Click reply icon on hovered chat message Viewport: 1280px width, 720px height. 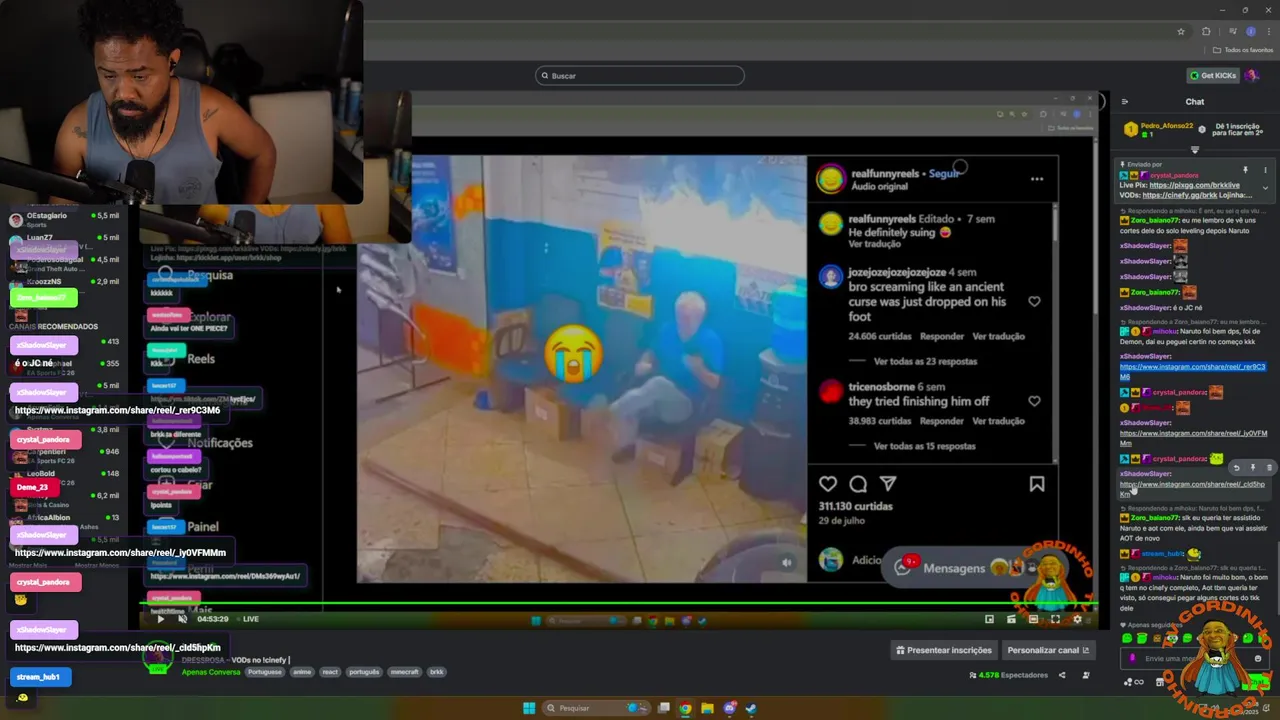click(1236, 467)
